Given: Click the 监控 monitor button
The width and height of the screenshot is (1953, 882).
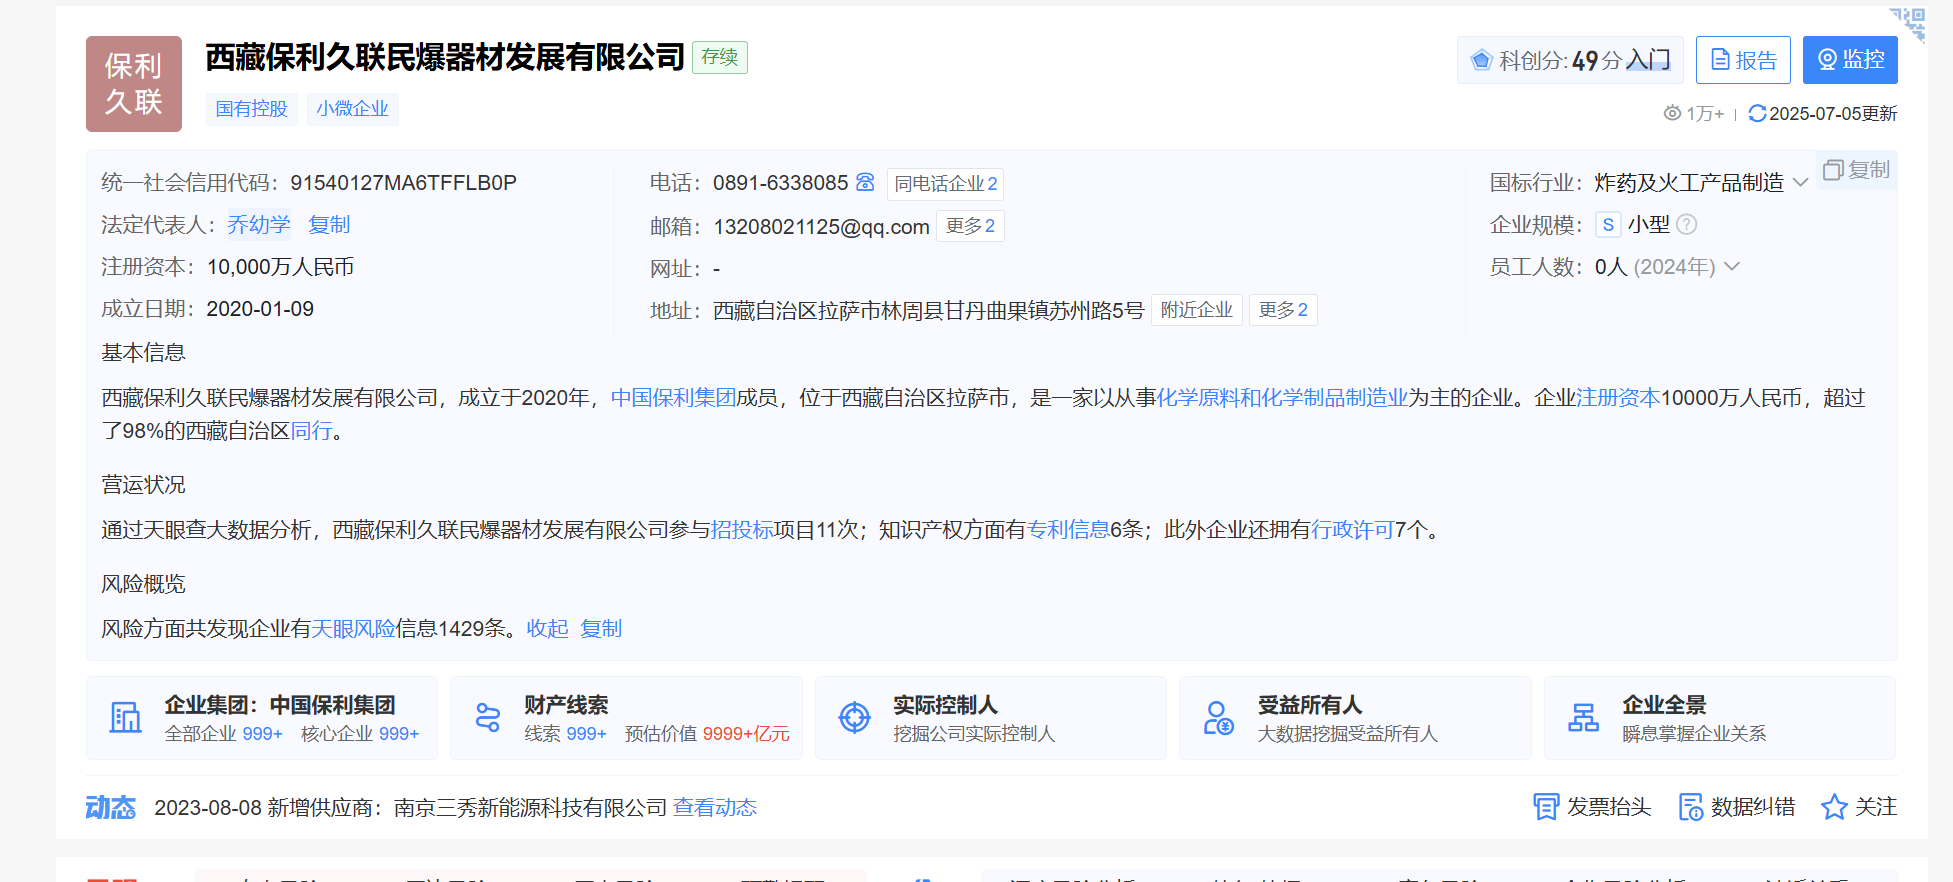Looking at the screenshot, I should 1850,60.
